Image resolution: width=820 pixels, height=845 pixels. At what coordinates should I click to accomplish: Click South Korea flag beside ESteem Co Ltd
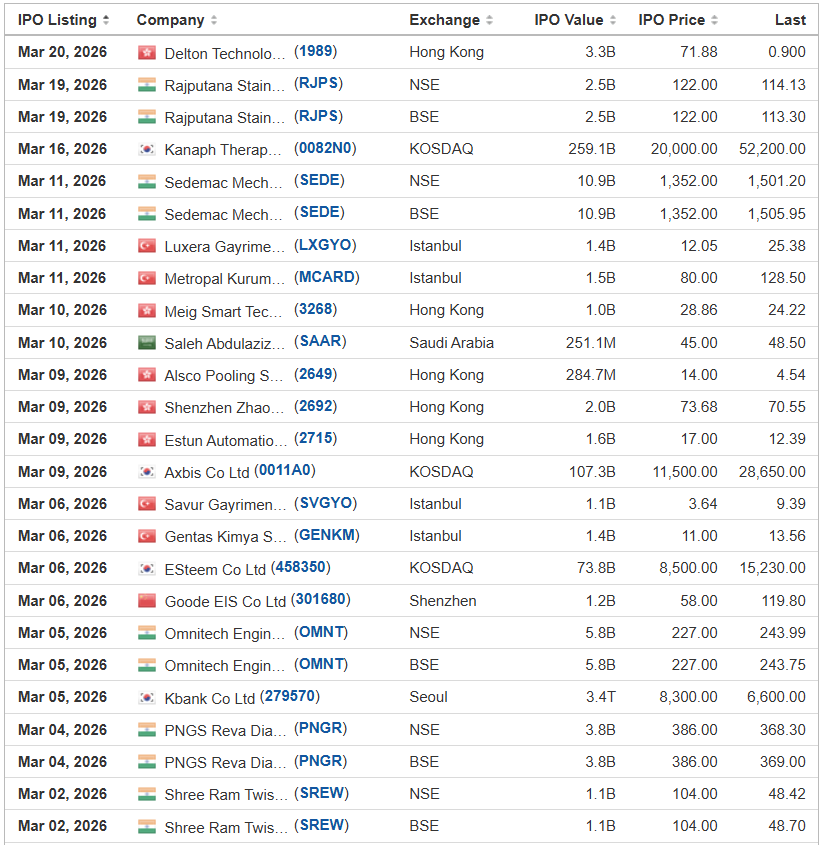(x=147, y=569)
